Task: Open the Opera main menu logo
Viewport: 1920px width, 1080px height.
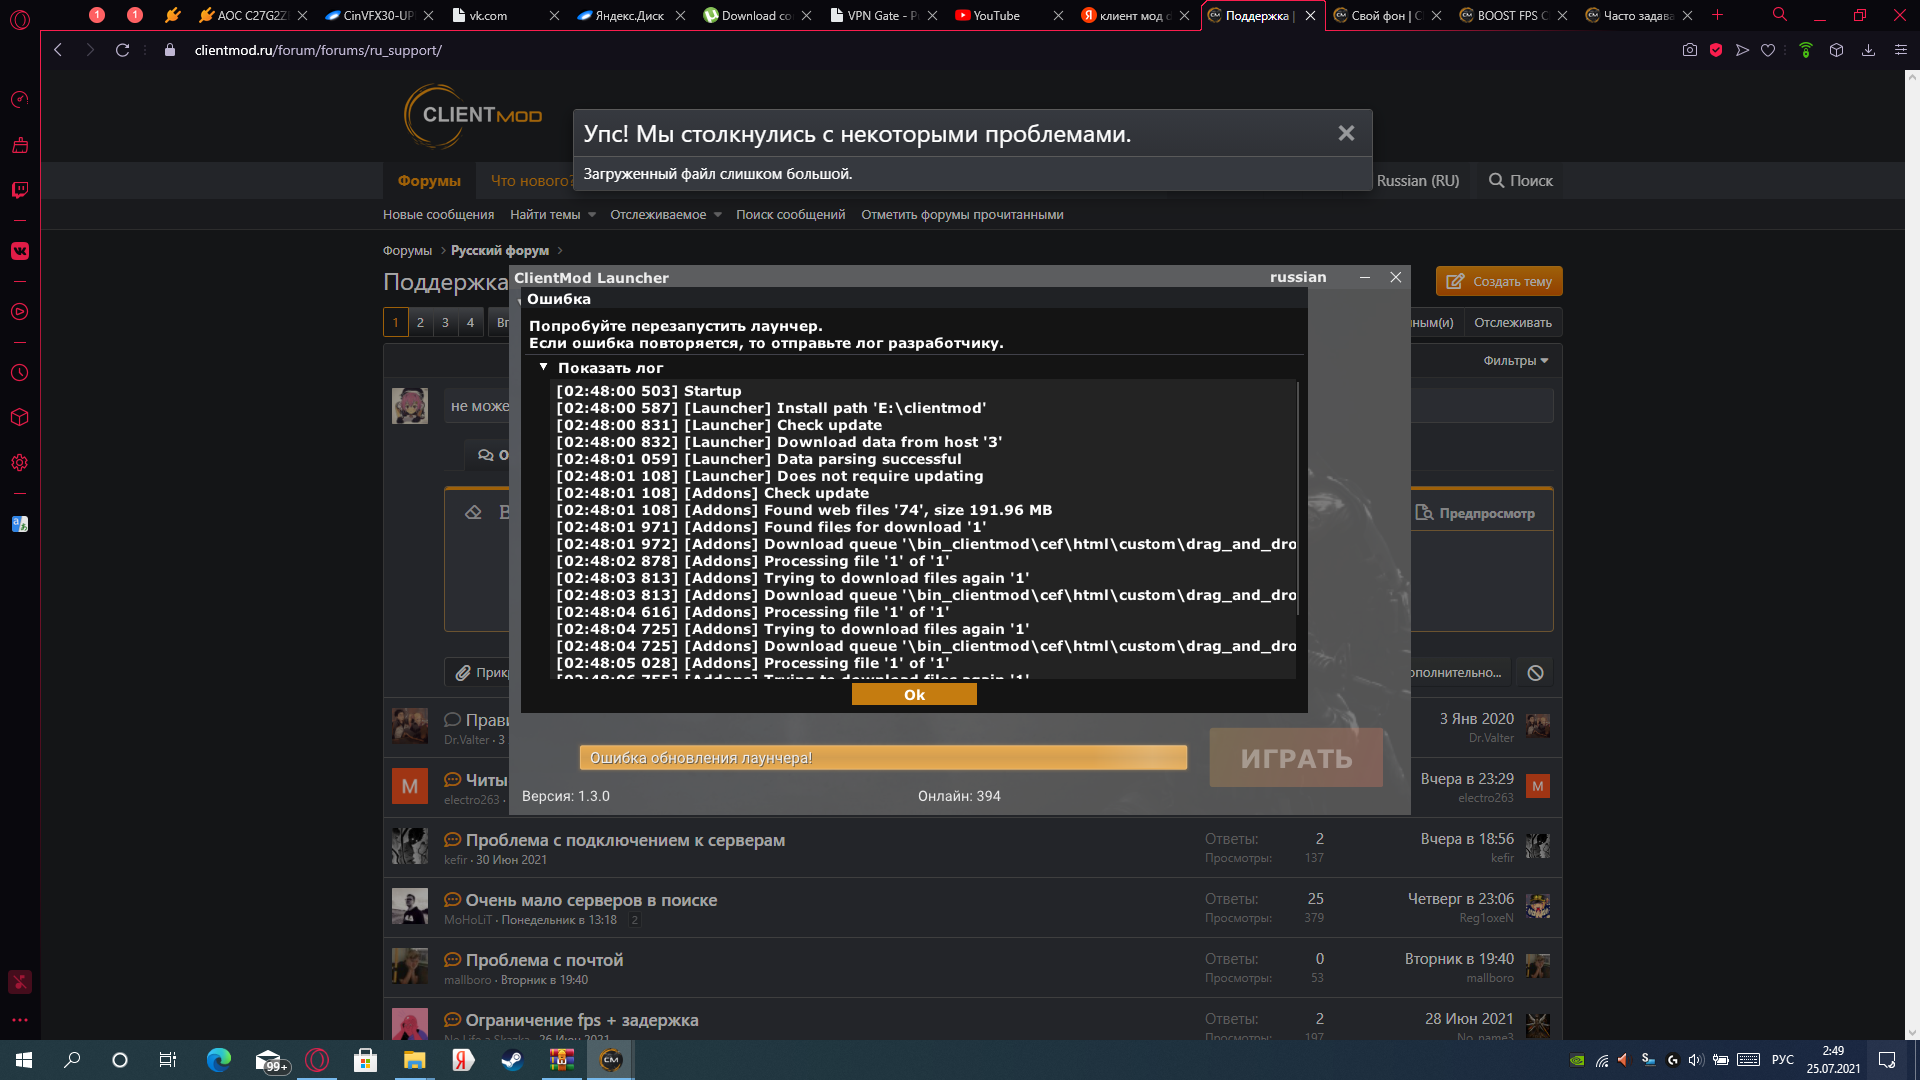Action: click(x=20, y=18)
